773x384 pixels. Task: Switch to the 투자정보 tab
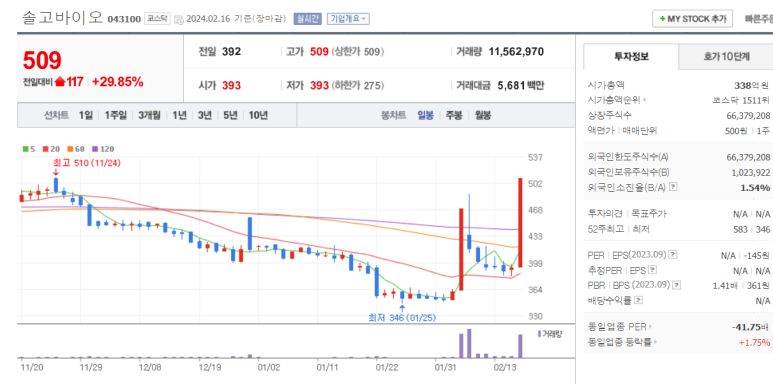coord(631,56)
